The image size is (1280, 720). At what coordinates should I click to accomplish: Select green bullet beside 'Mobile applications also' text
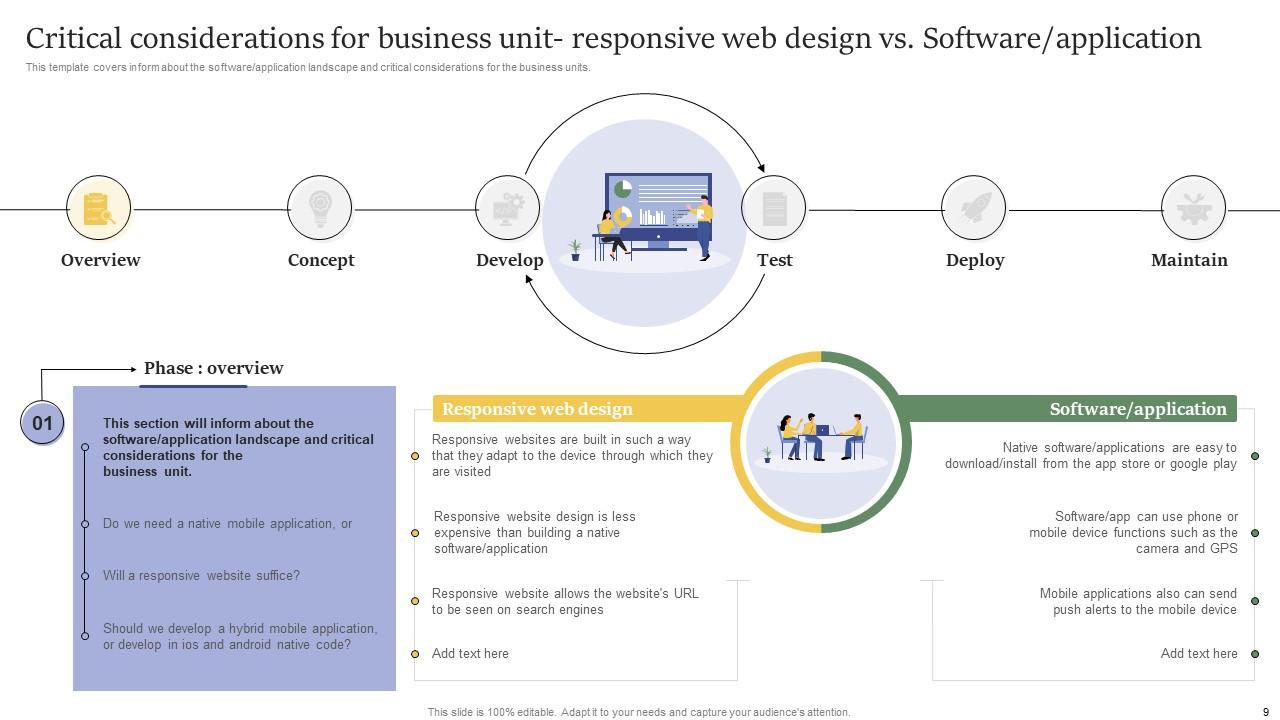[1255, 601]
